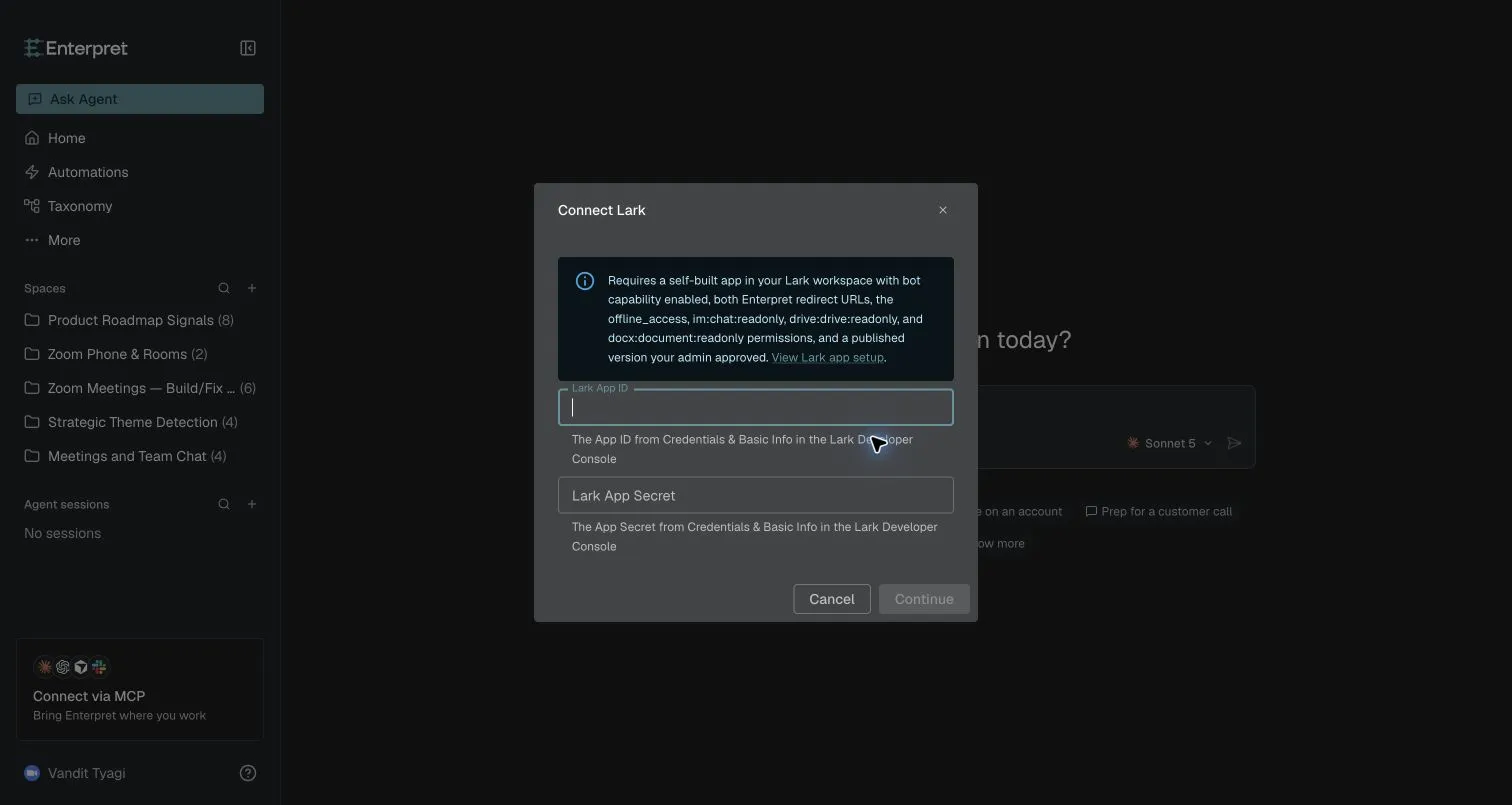Open Strategic Theme Detection space
This screenshot has width=1512, height=805.
point(140,422)
